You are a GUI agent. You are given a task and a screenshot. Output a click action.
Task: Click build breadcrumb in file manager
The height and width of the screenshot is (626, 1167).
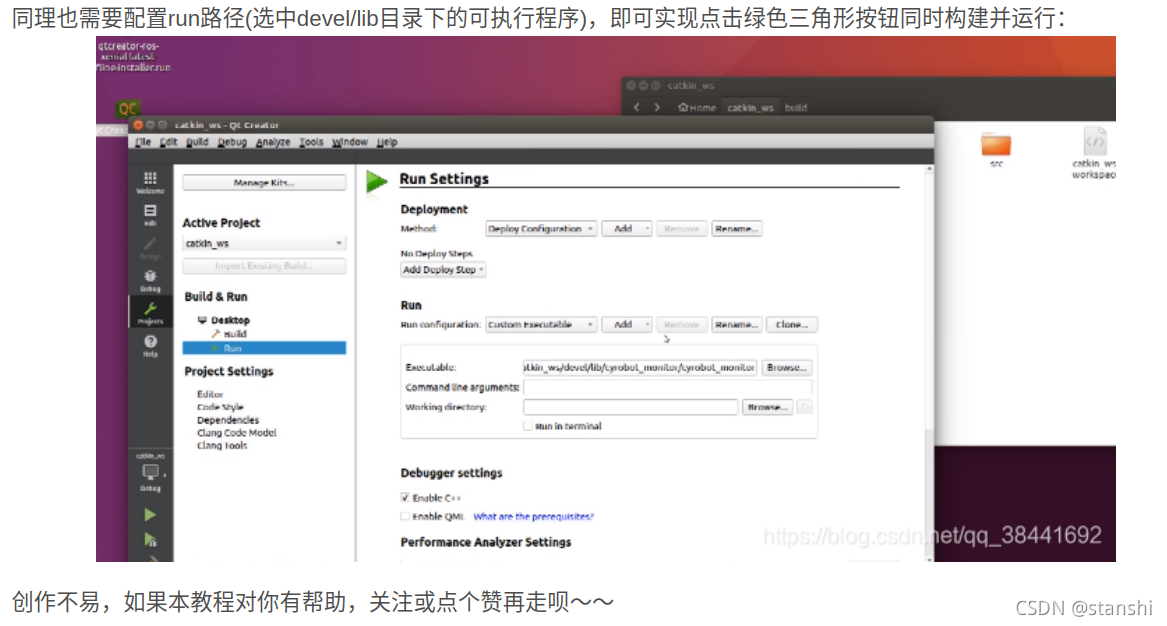point(796,107)
